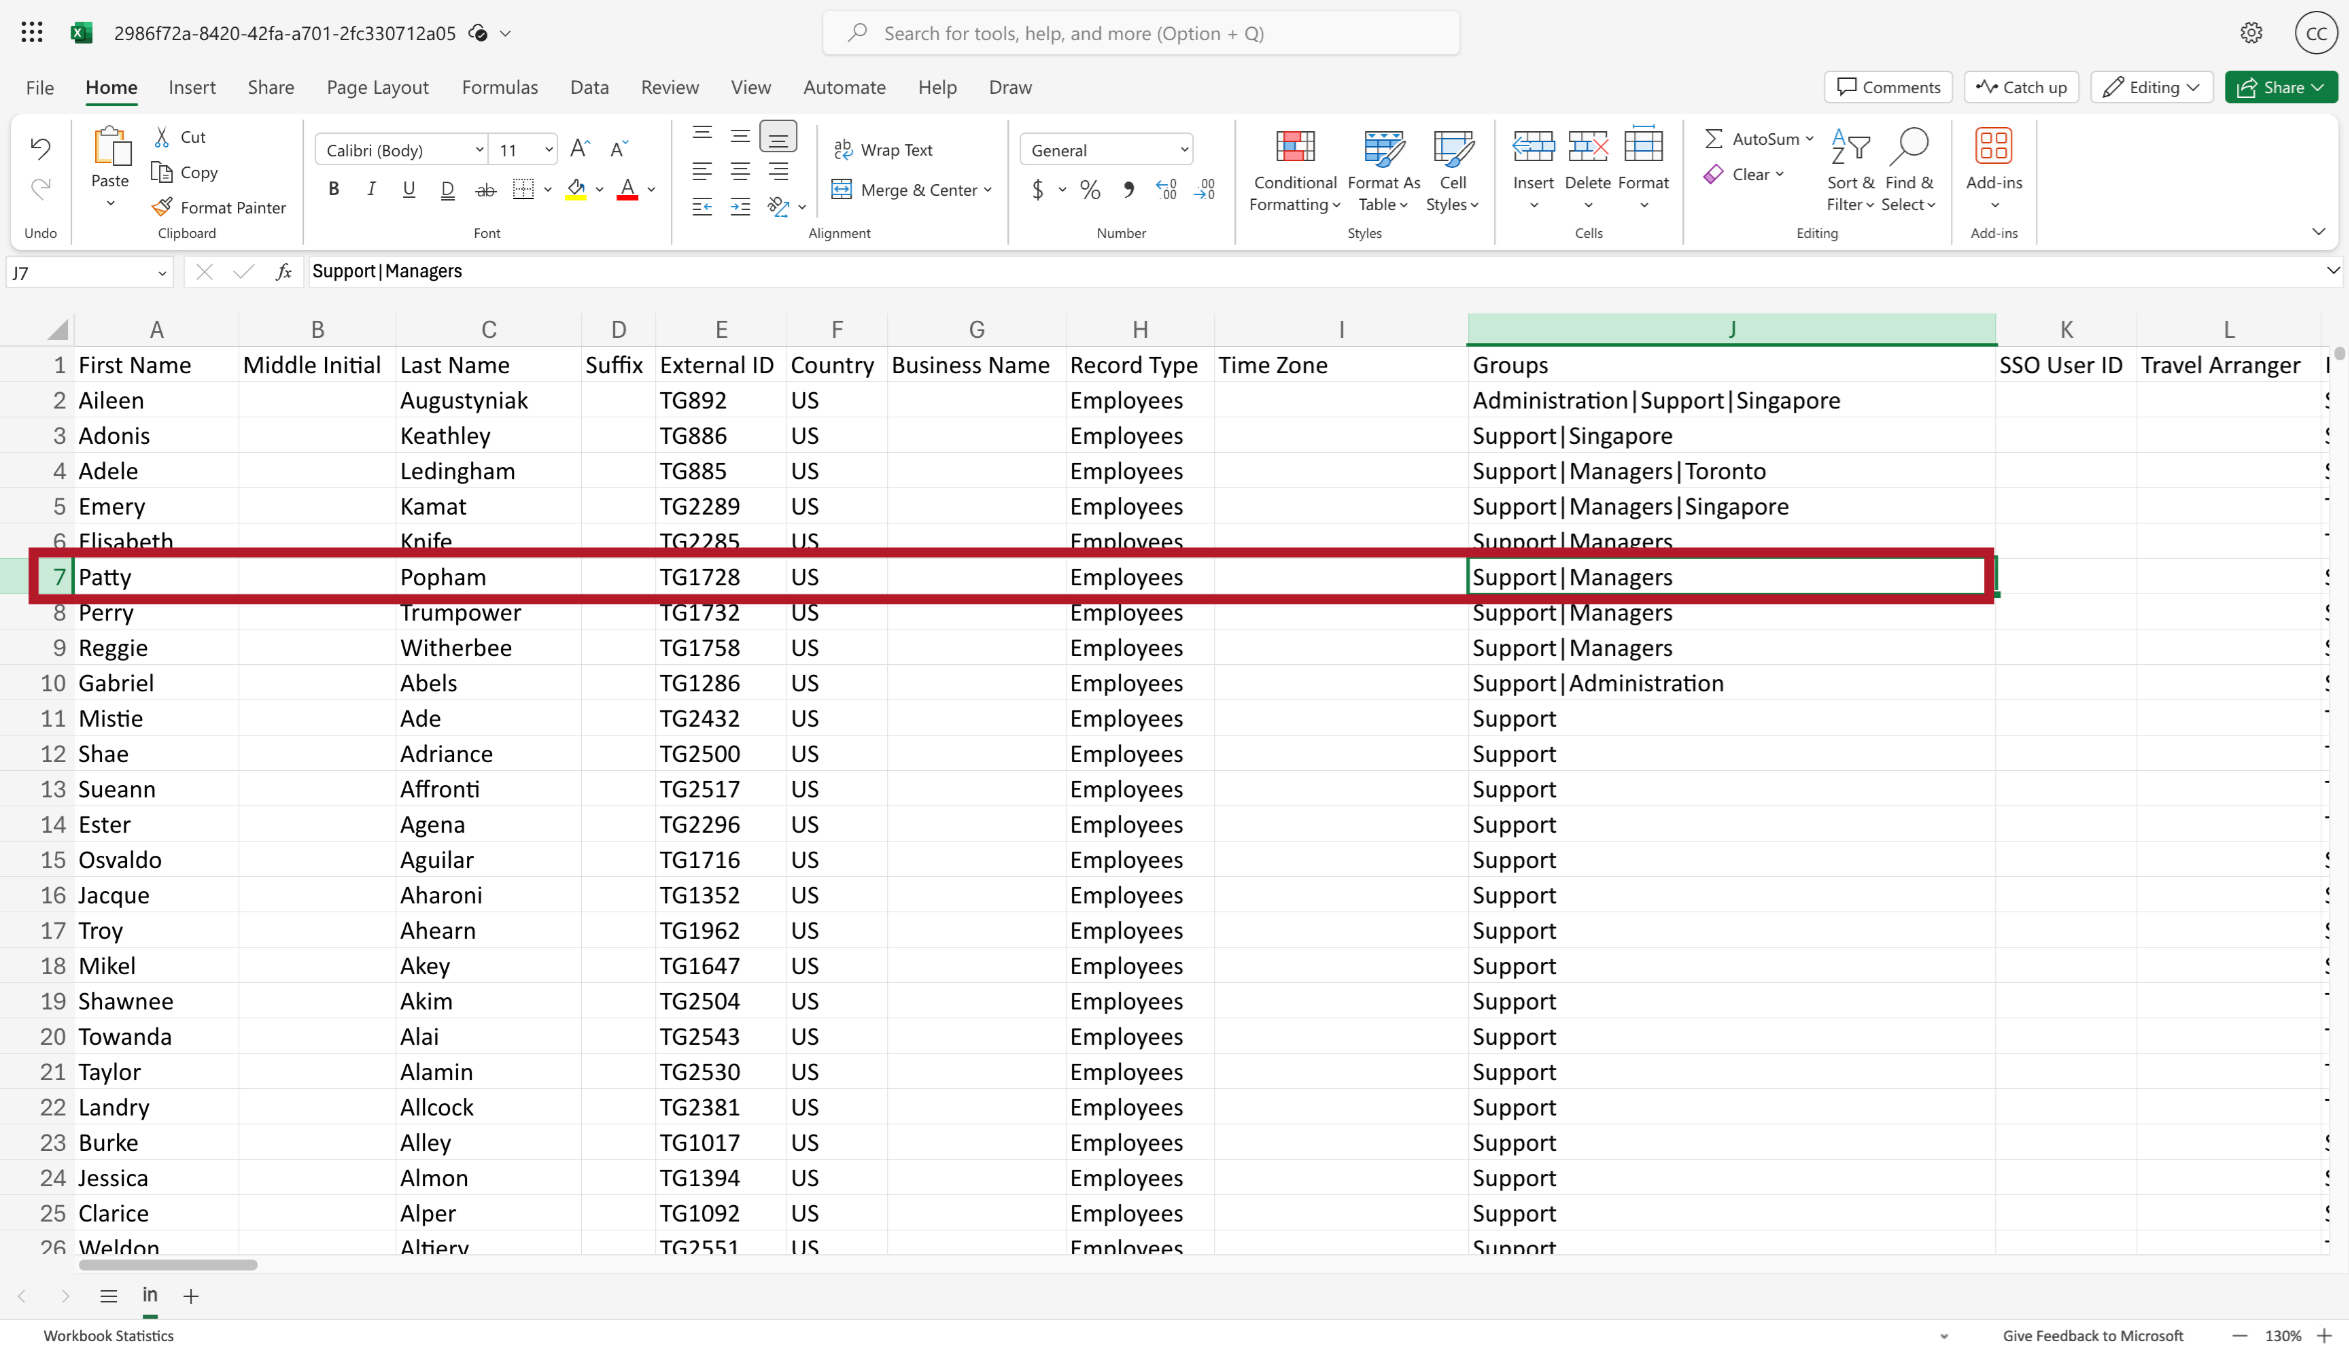Image resolution: width=2349 pixels, height=1350 pixels.
Task: Open the Catch up panel
Action: (x=2021, y=87)
